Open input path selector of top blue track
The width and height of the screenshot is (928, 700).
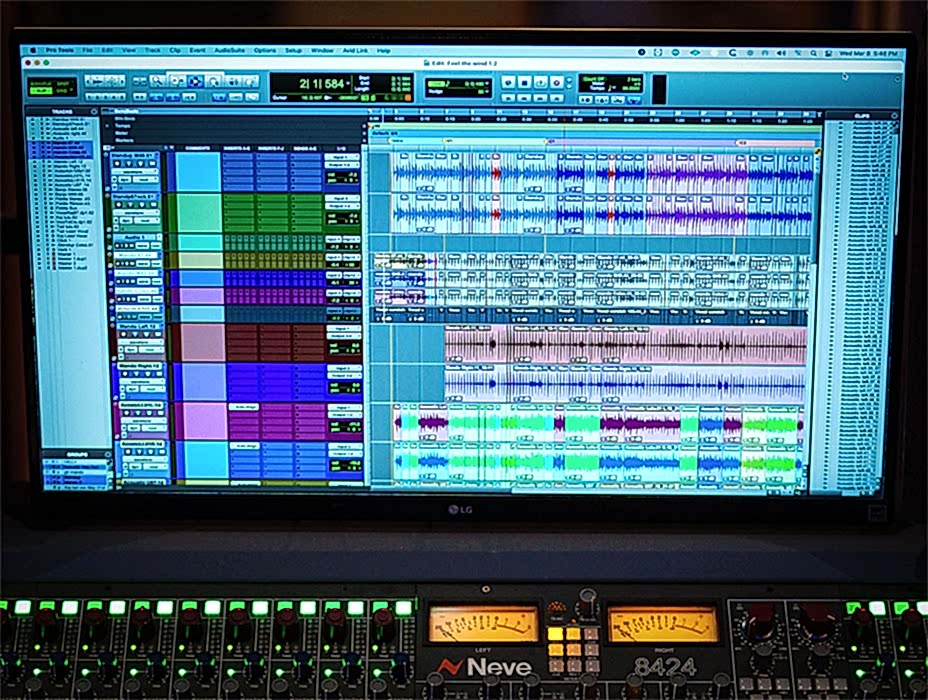[341, 157]
